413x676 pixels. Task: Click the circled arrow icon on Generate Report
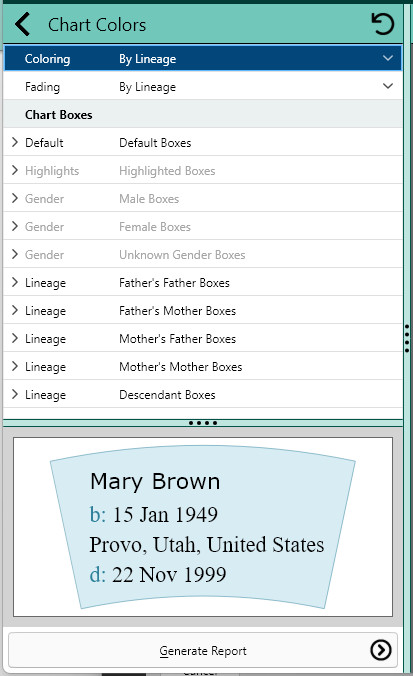tap(381, 650)
